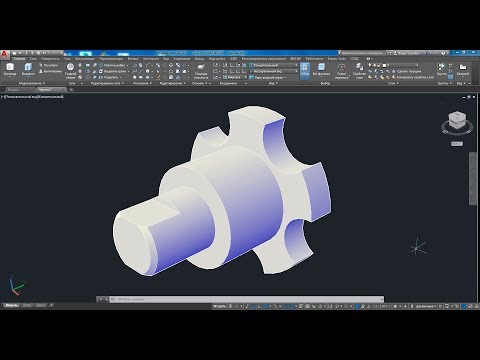
Task: Expand the Группы panel title
Action: pyautogui.click(x=444, y=83)
